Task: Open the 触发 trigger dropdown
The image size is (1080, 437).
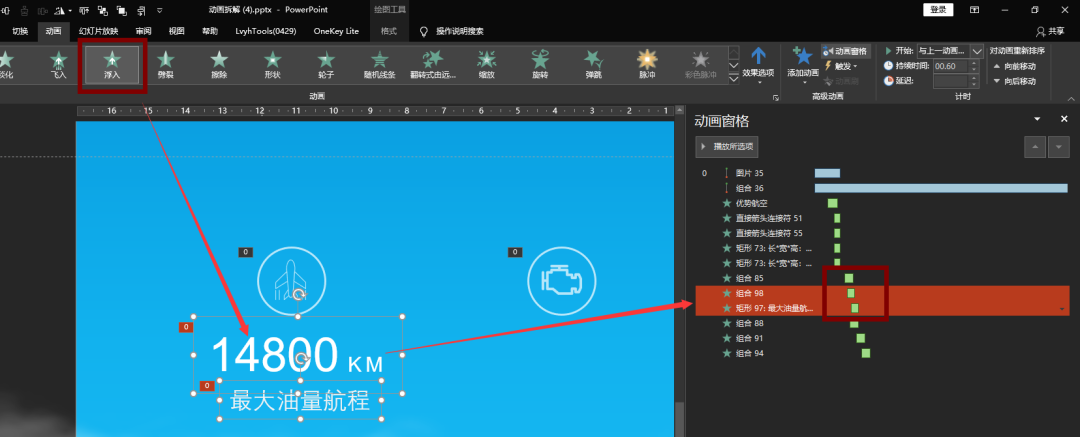Action: [x=841, y=66]
